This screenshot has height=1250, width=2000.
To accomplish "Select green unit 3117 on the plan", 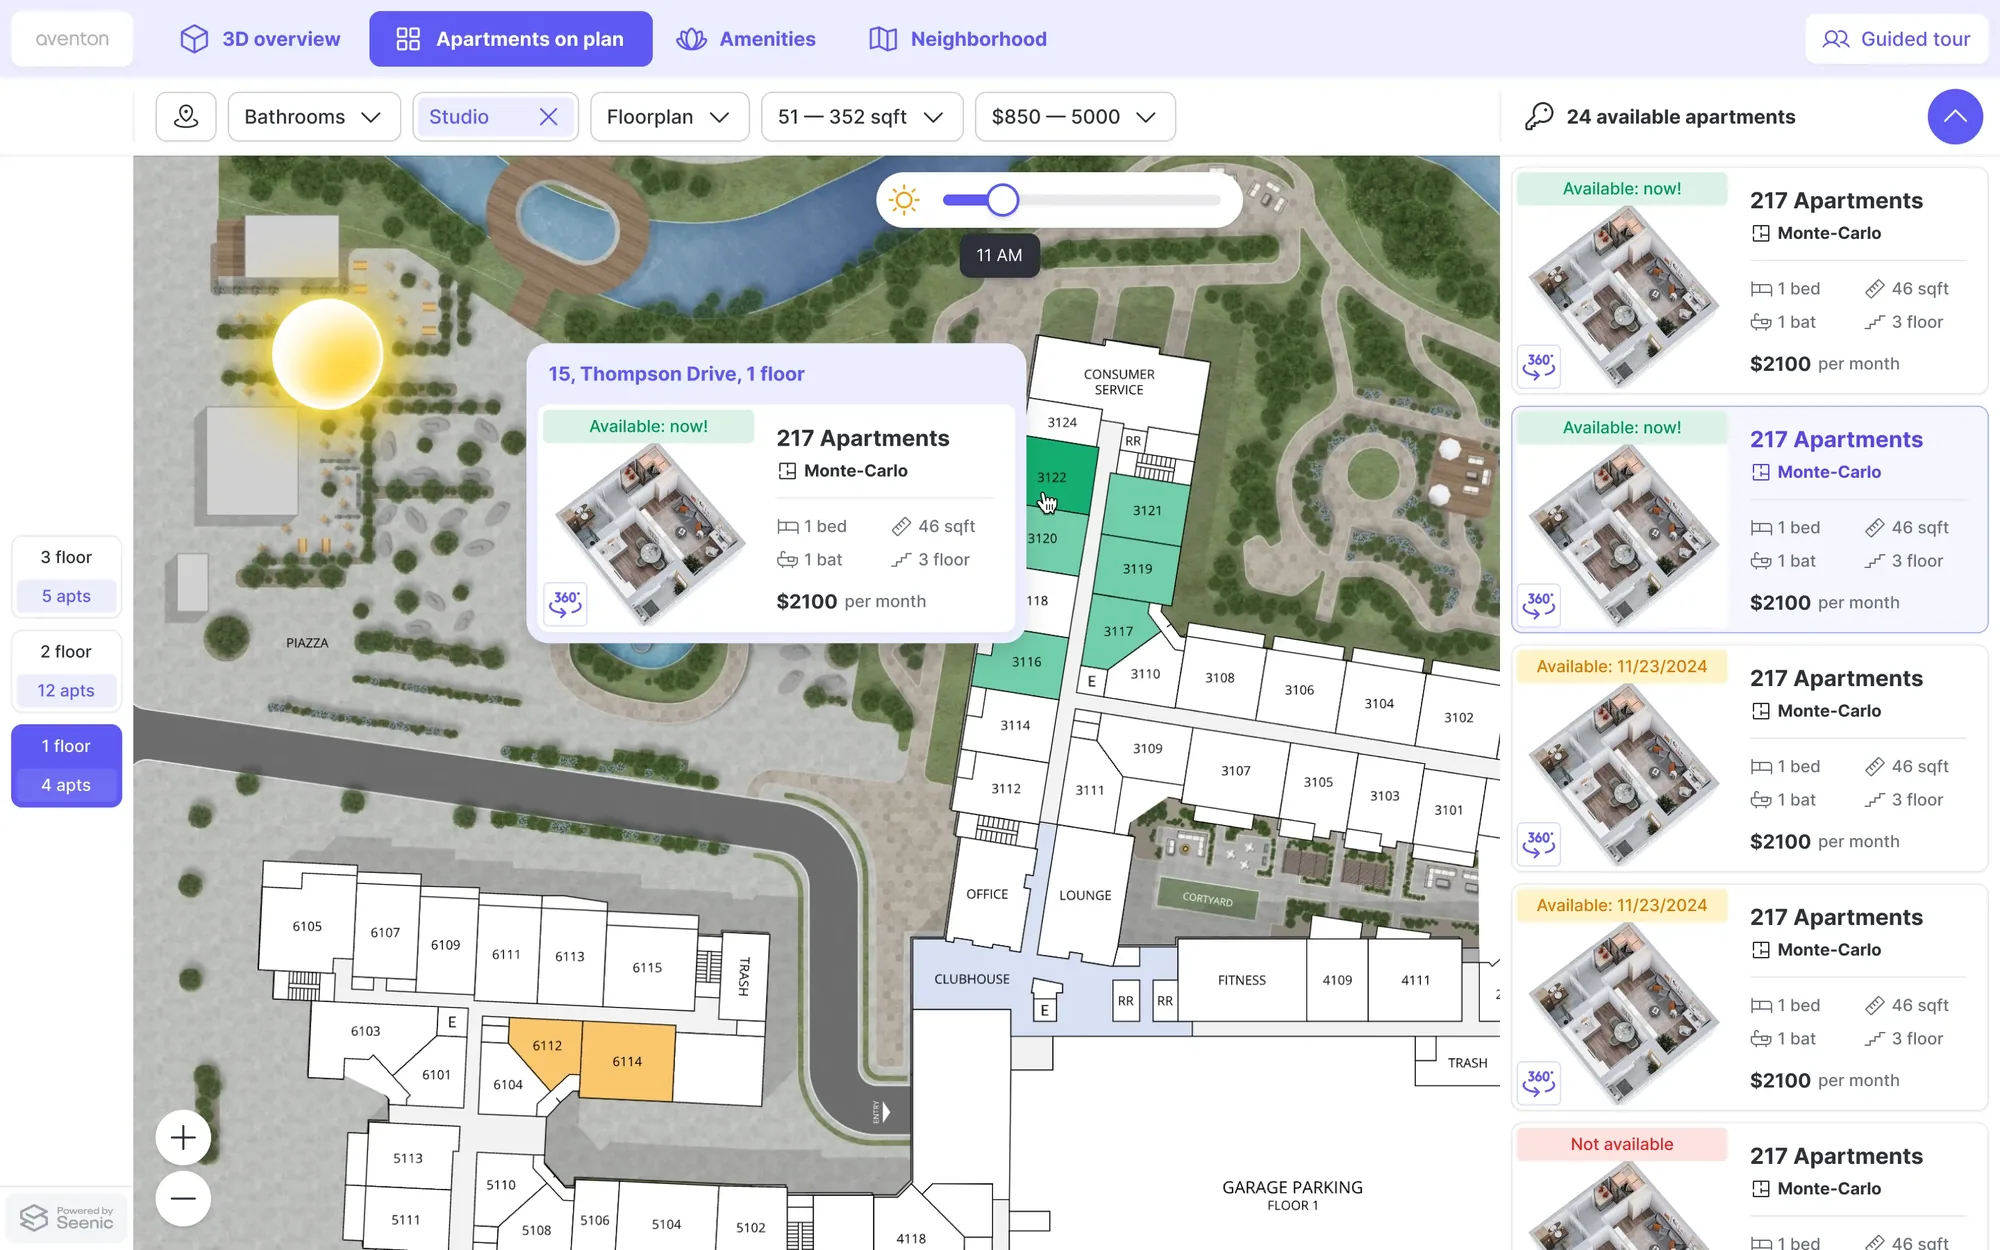I will pos(1118,631).
